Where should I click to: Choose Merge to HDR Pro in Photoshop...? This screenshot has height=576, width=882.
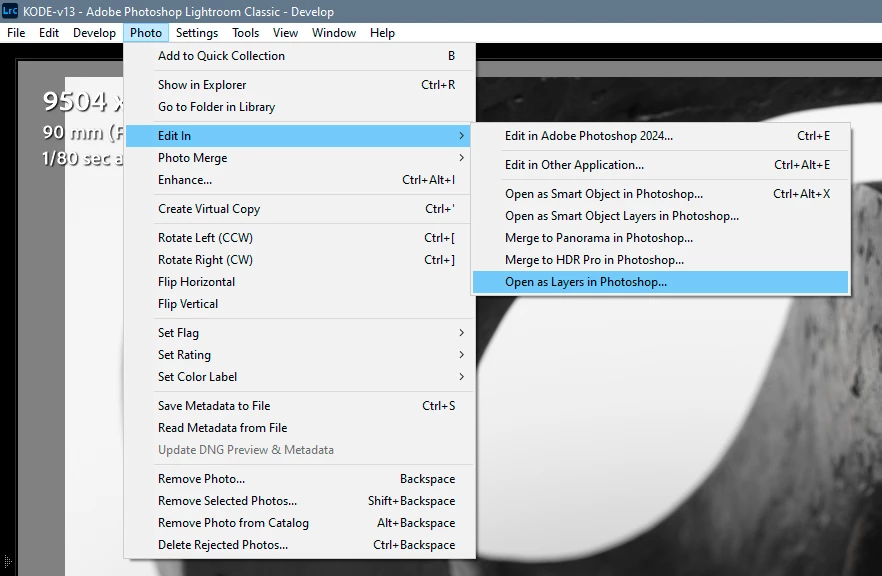[660, 260]
